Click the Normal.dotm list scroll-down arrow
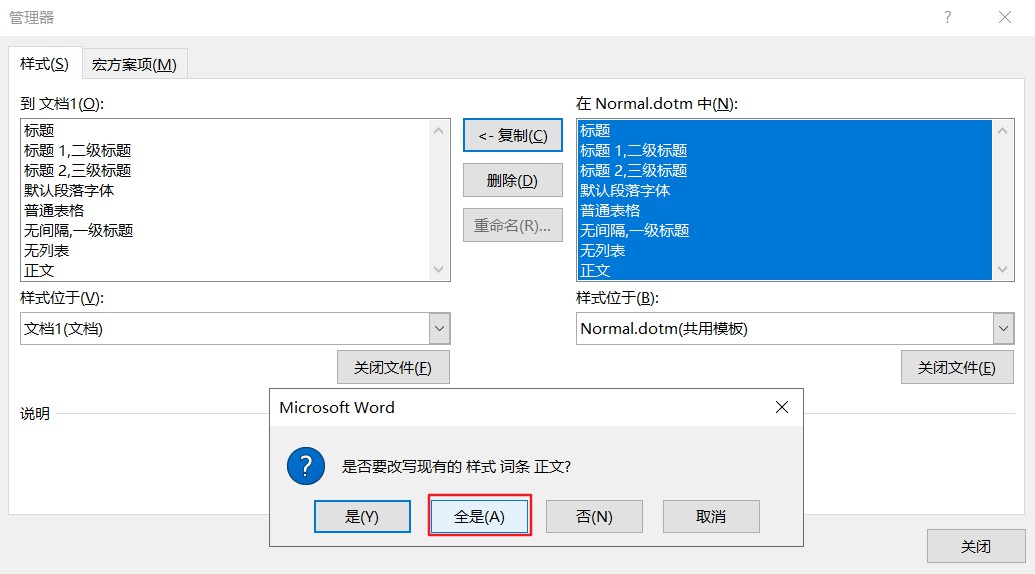Image resolution: width=1035 pixels, height=574 pixels. (x=1003, y=269)
